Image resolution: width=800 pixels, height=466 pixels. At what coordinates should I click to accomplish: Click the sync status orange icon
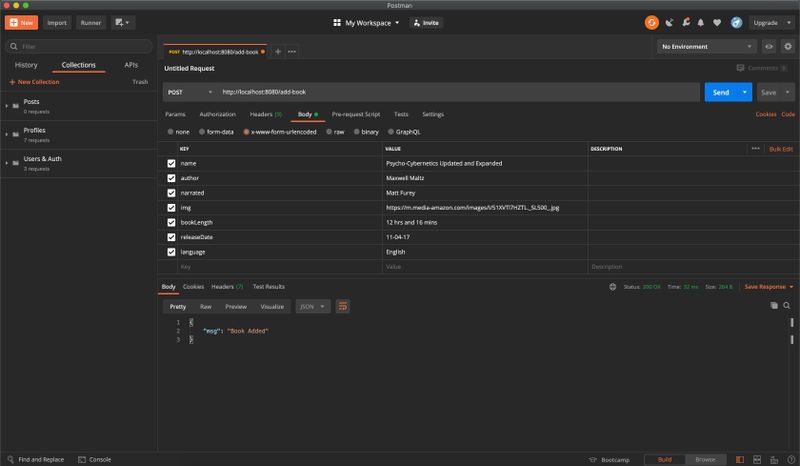tap(652, 22)
